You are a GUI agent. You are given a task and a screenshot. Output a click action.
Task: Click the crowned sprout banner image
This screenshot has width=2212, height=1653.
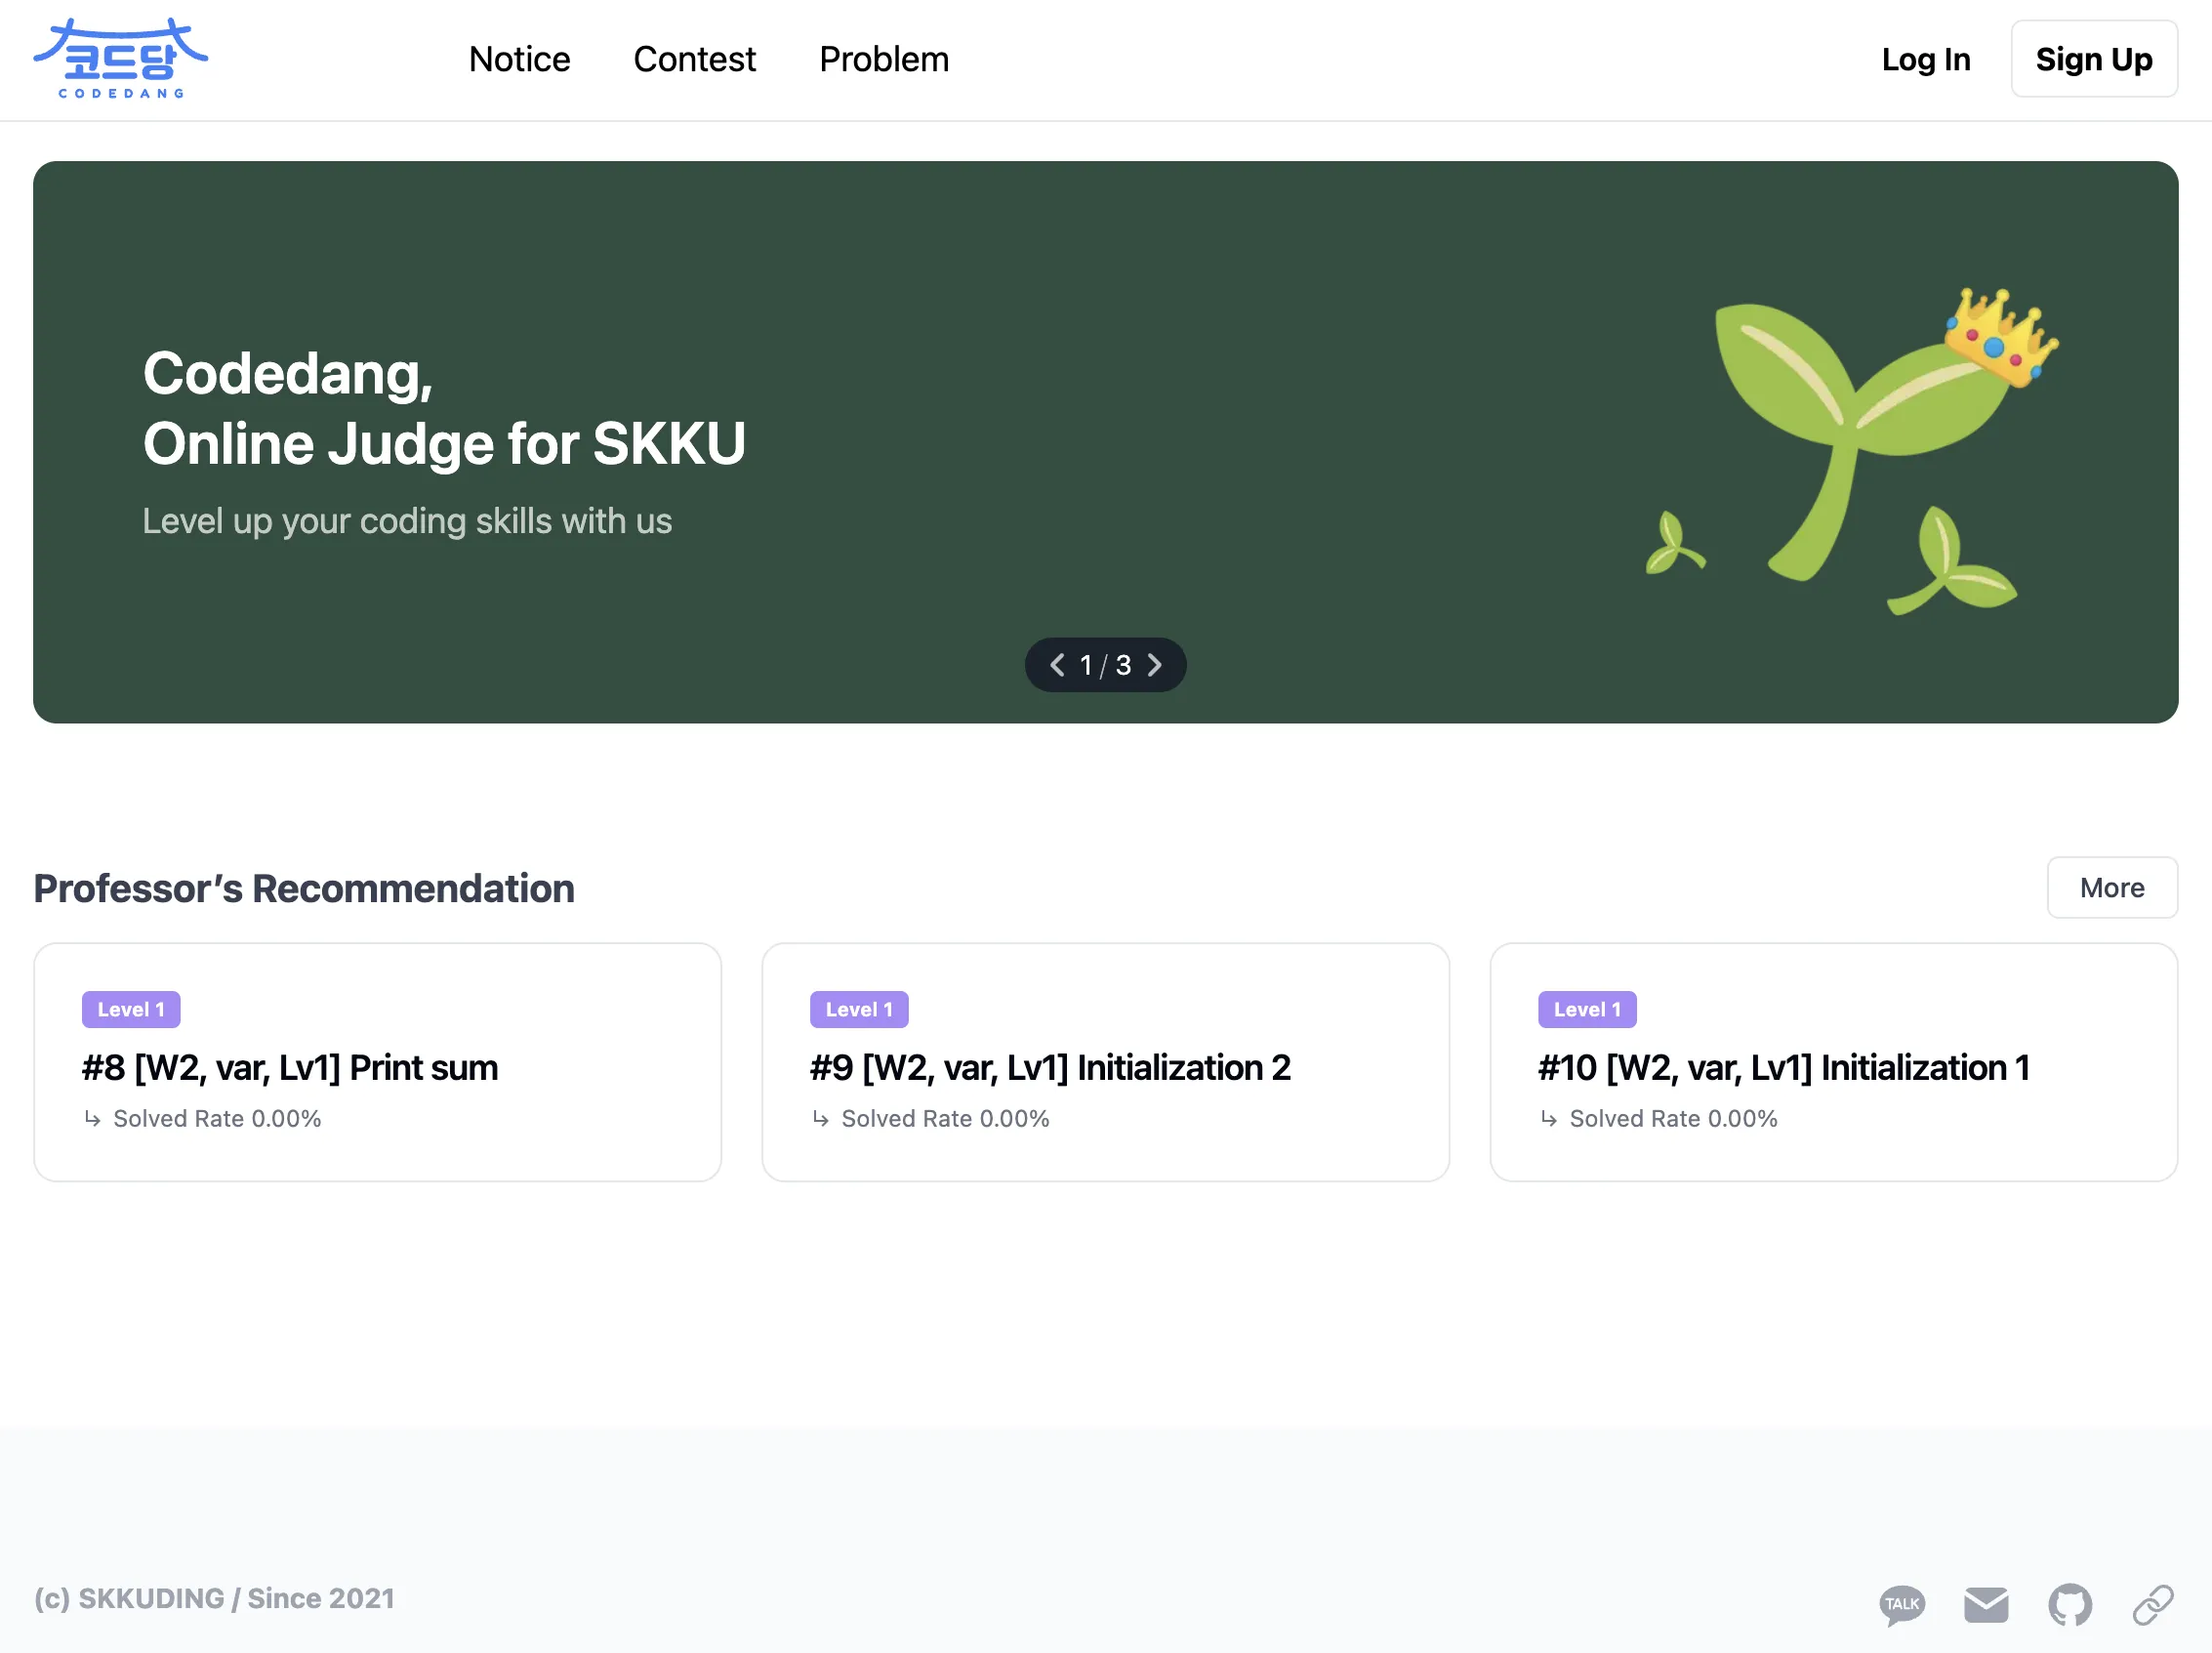1850,450
